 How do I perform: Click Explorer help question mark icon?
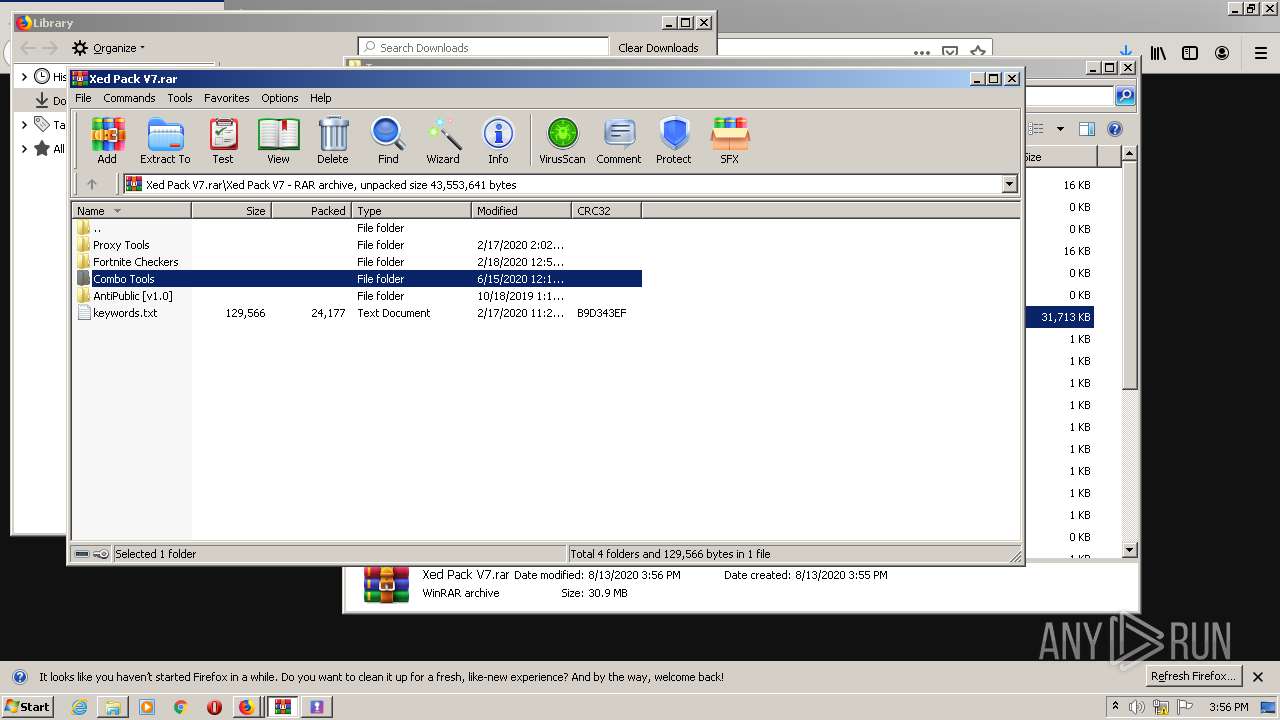[x=1115, y=129]
